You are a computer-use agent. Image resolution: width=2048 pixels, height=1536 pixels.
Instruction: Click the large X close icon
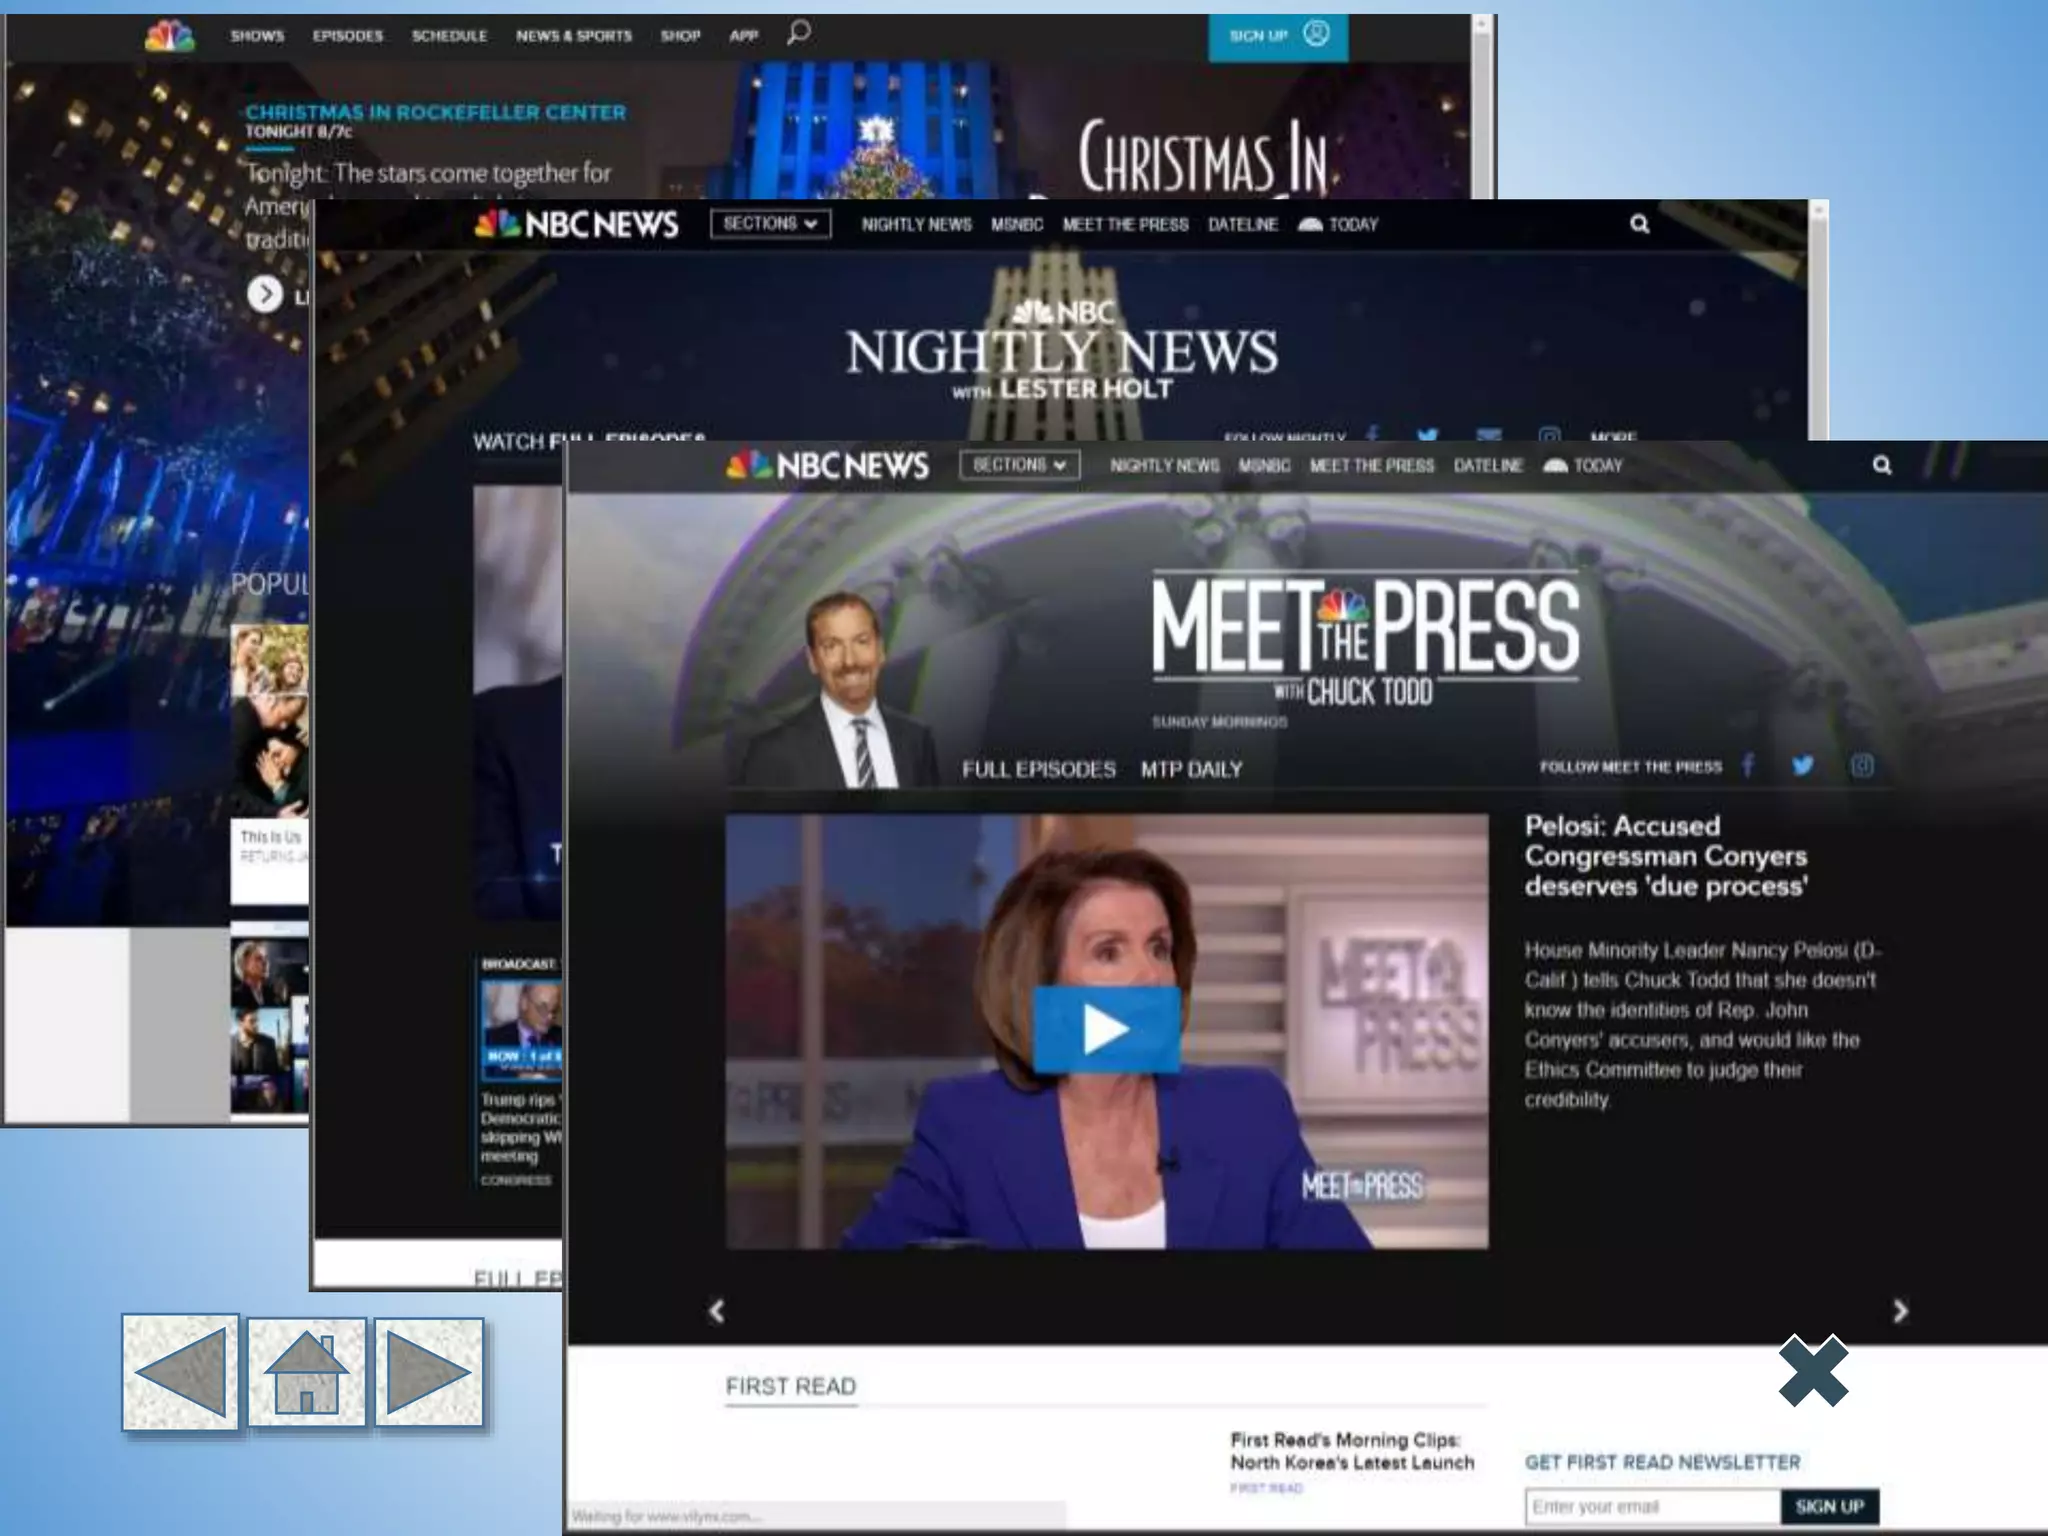pos(1813,1371)
